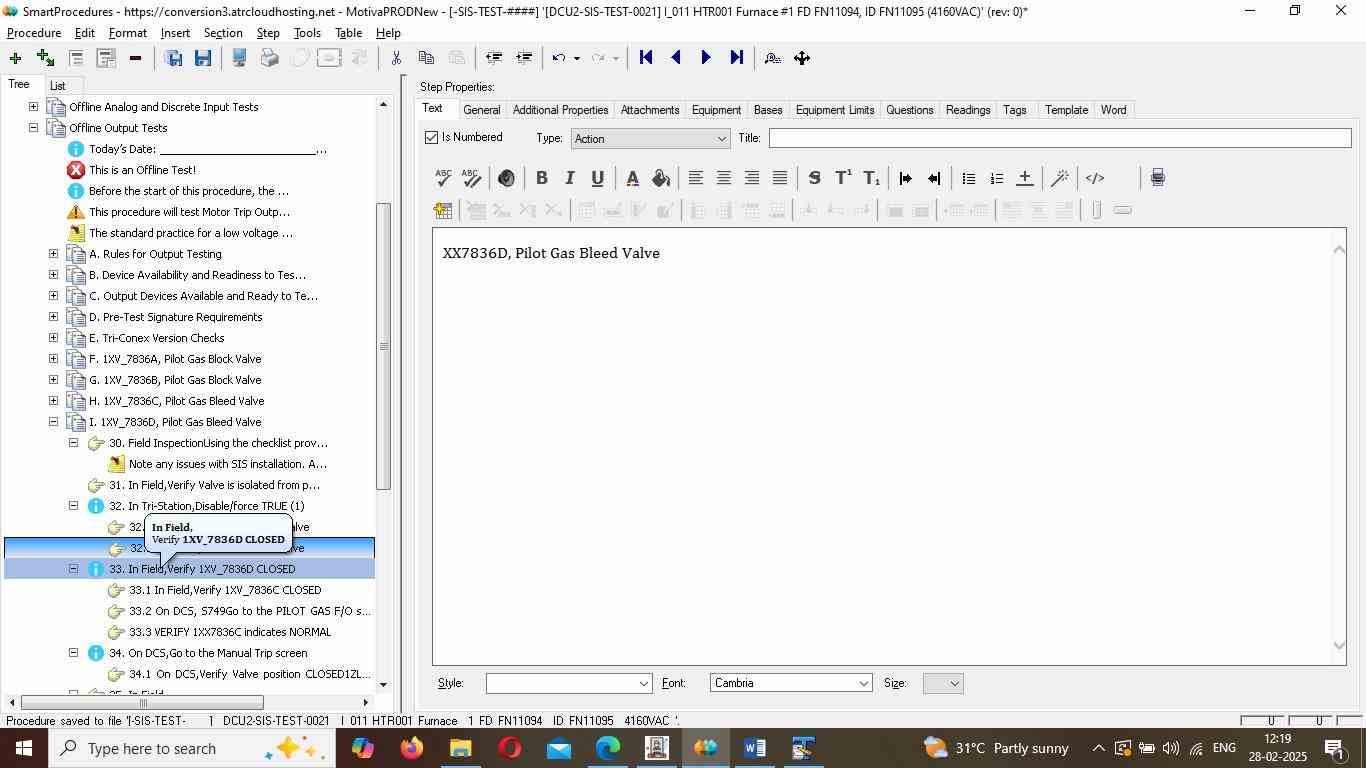Open the Procedure menu
The image size is (1366, 768).
pos(34,33)
